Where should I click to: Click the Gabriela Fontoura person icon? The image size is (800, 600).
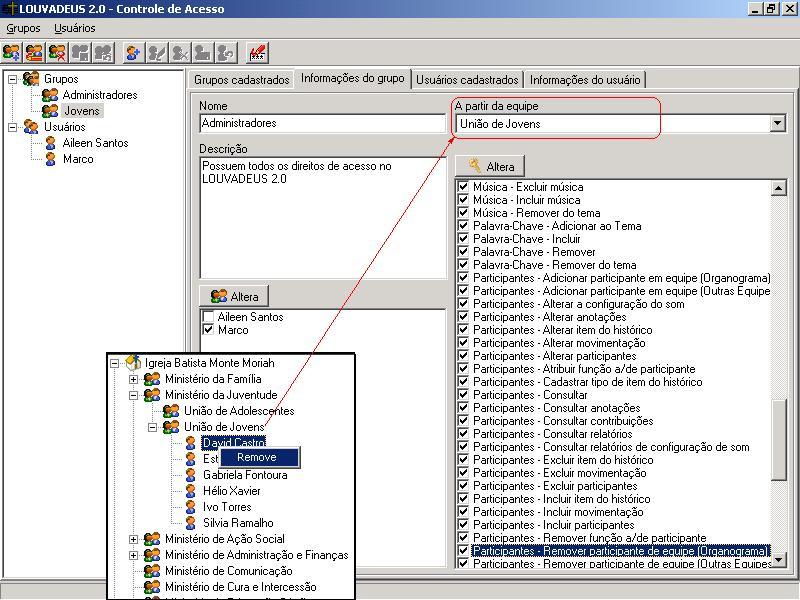[x=191, y=475]
